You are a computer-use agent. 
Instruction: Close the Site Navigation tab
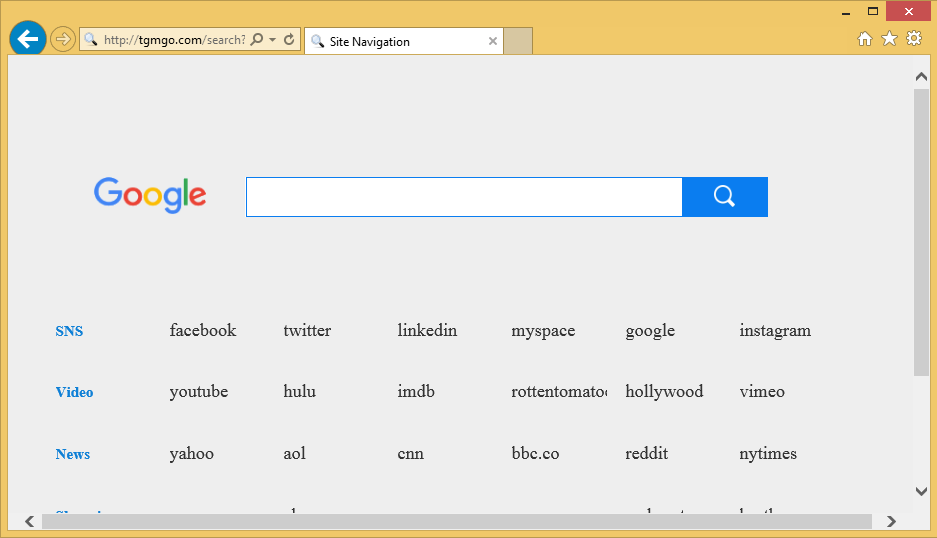[492, 42]
